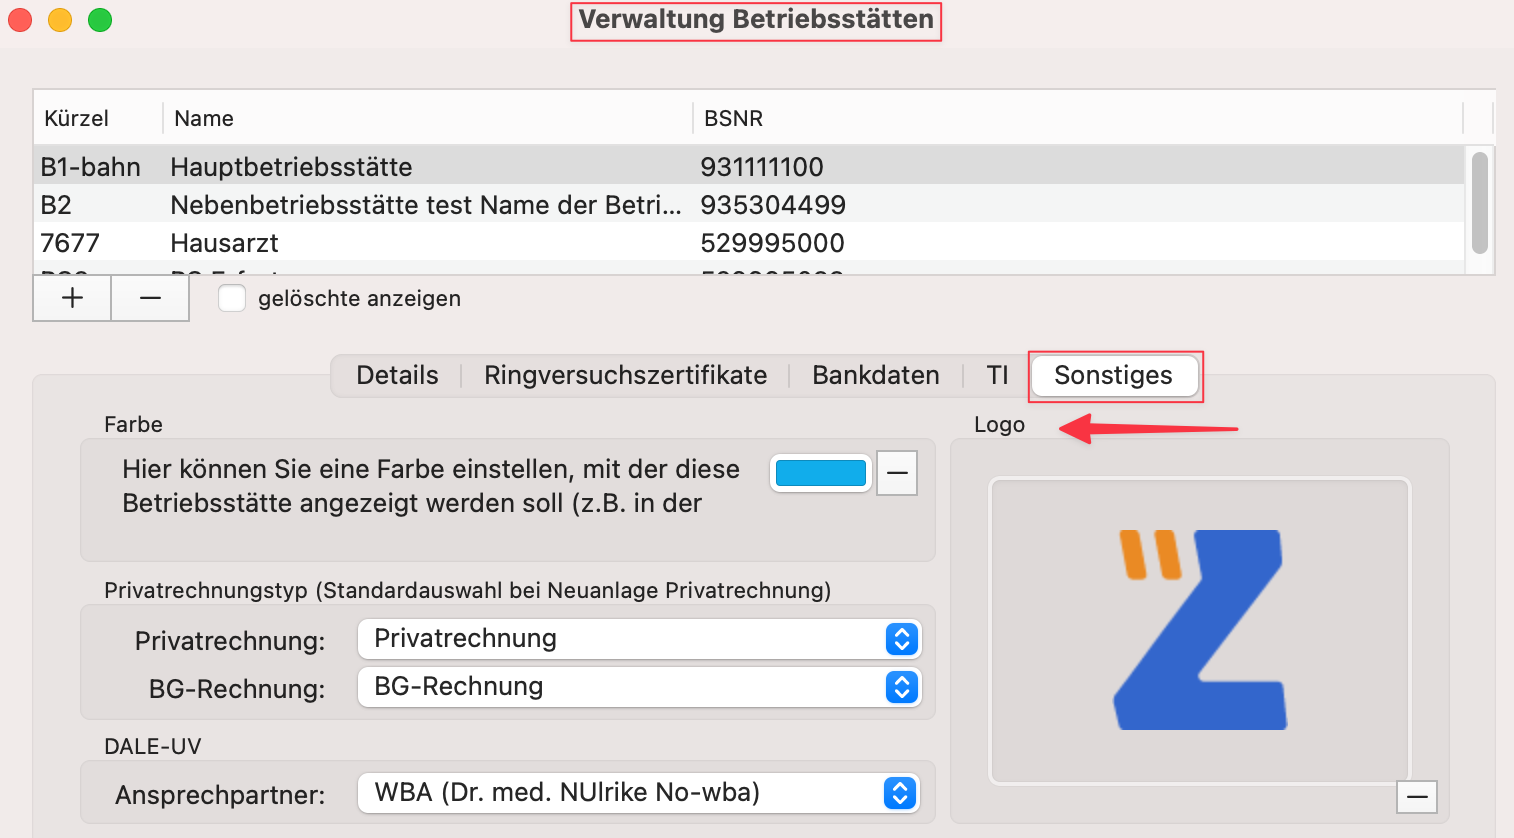Viewport: 1514px width, 838px height.
Task: Switch to the Ringversuchszertifikate tab
Action: click(625, 375)
